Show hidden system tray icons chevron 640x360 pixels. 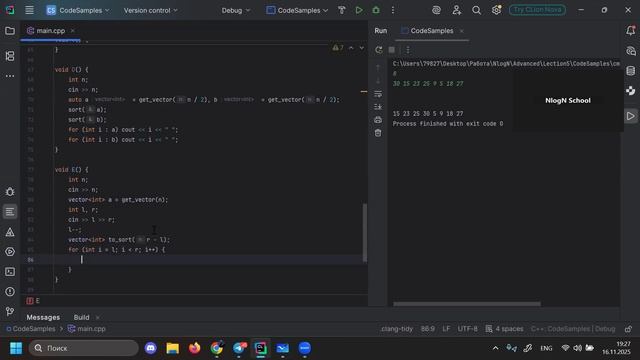click(x=496, y=348)
